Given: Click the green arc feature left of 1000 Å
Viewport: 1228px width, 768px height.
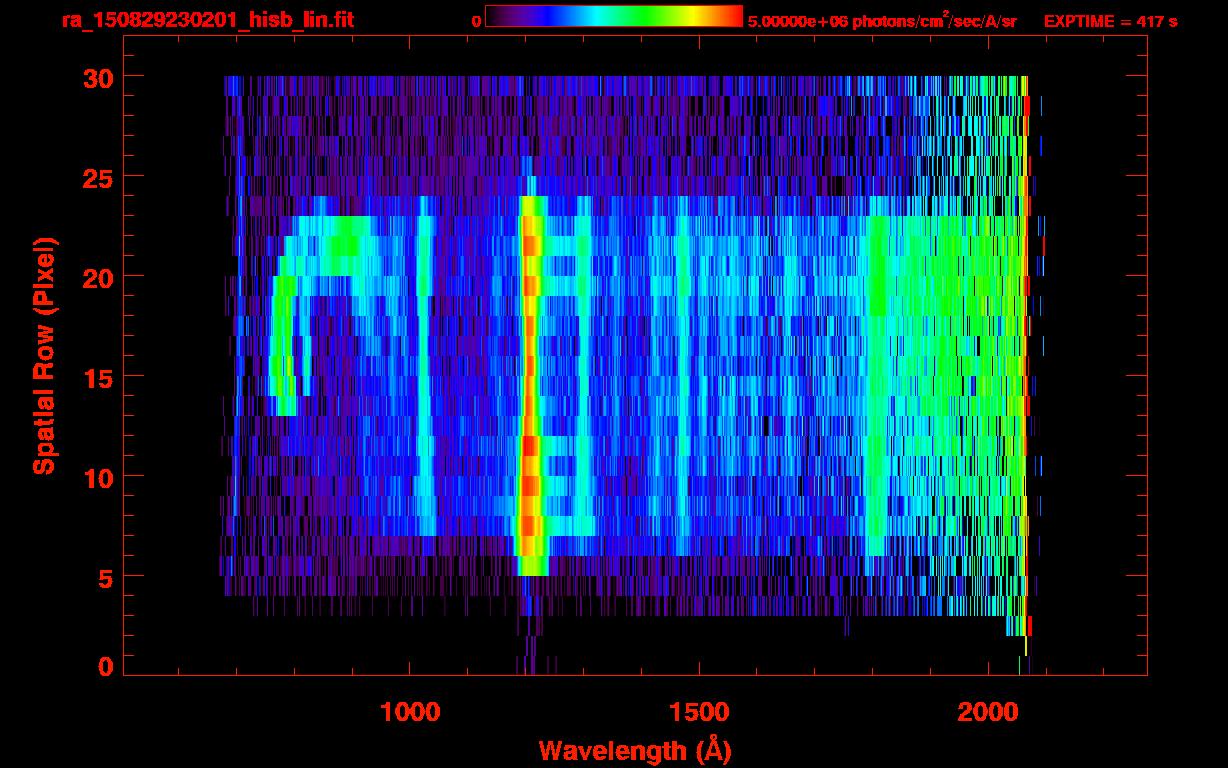Looking at the screenshot, I should 282,330.
